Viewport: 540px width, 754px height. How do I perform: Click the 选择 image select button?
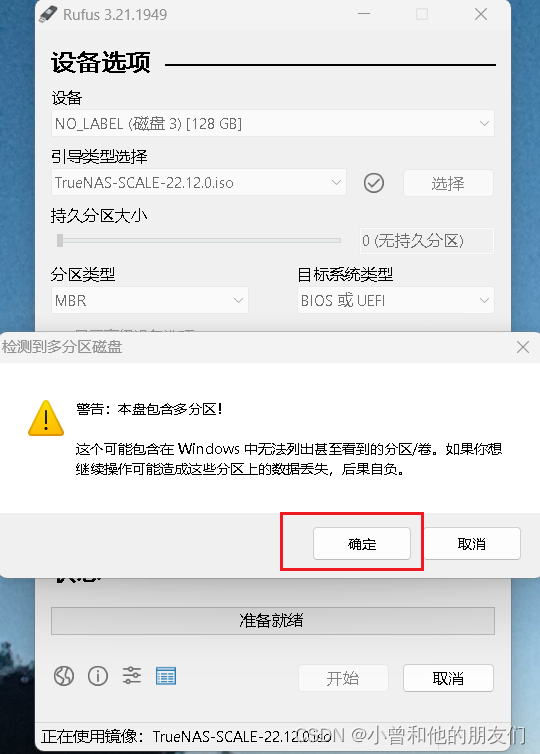448,183
